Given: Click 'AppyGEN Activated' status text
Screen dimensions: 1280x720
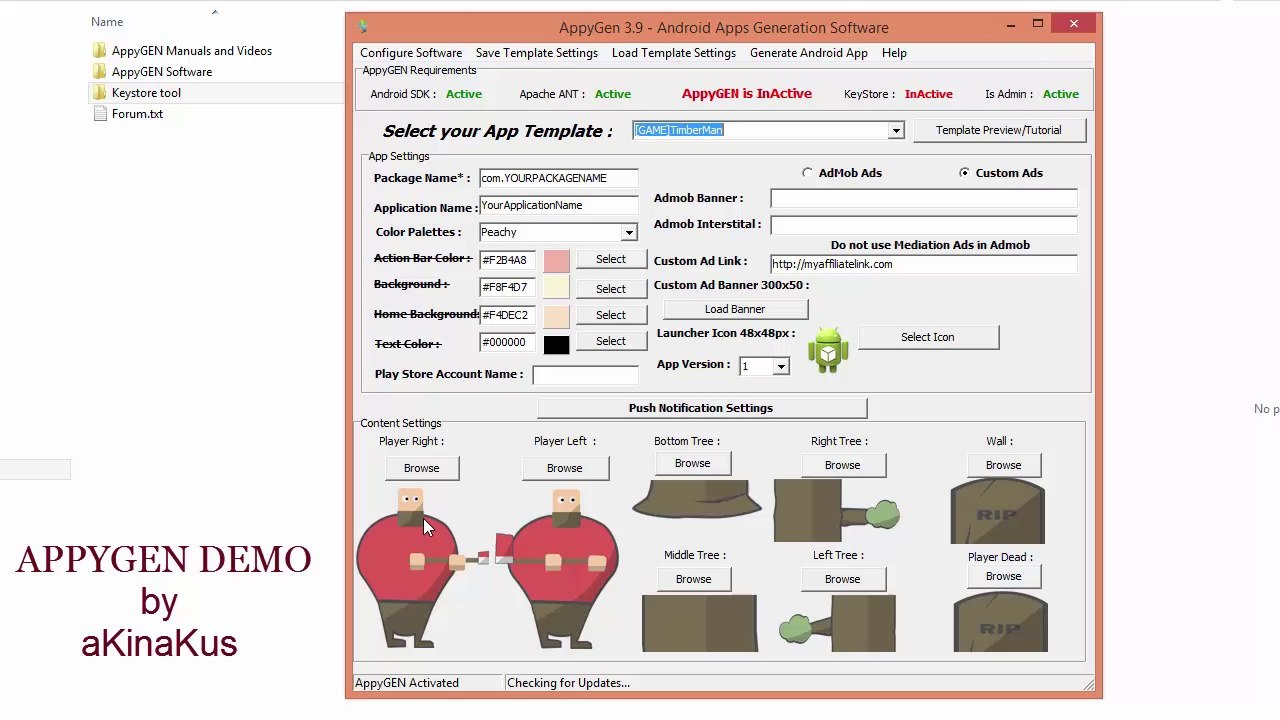Looking at the screenshot, I should (x=407, y=683).
